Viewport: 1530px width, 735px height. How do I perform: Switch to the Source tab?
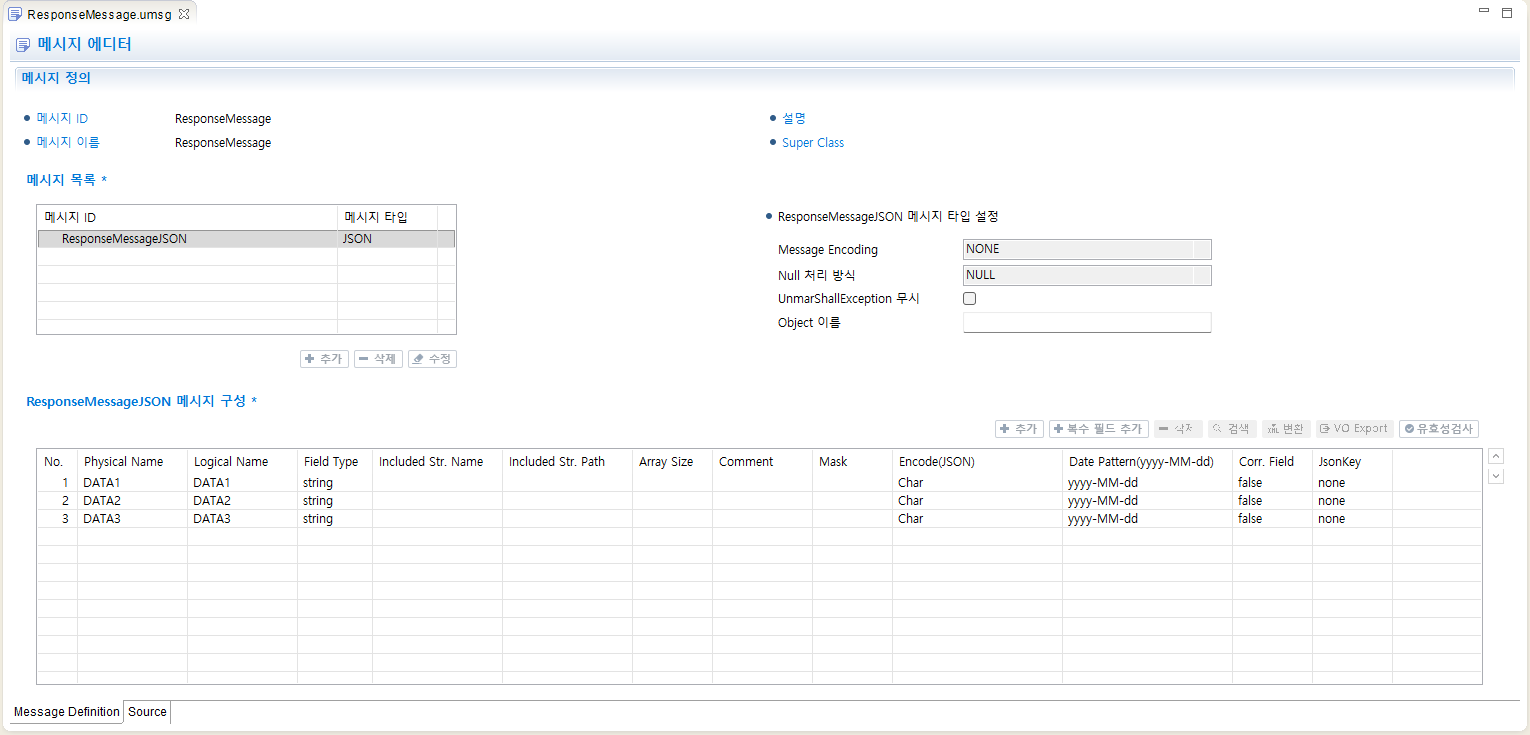146,711
